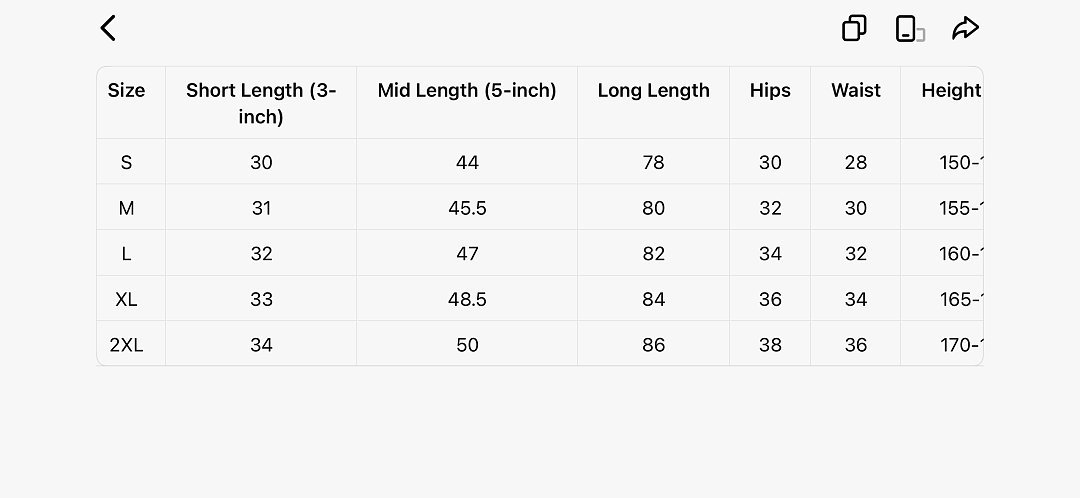Select the Long Length column header
Screen dimensions: 1080x498
[x=654, y=90]
